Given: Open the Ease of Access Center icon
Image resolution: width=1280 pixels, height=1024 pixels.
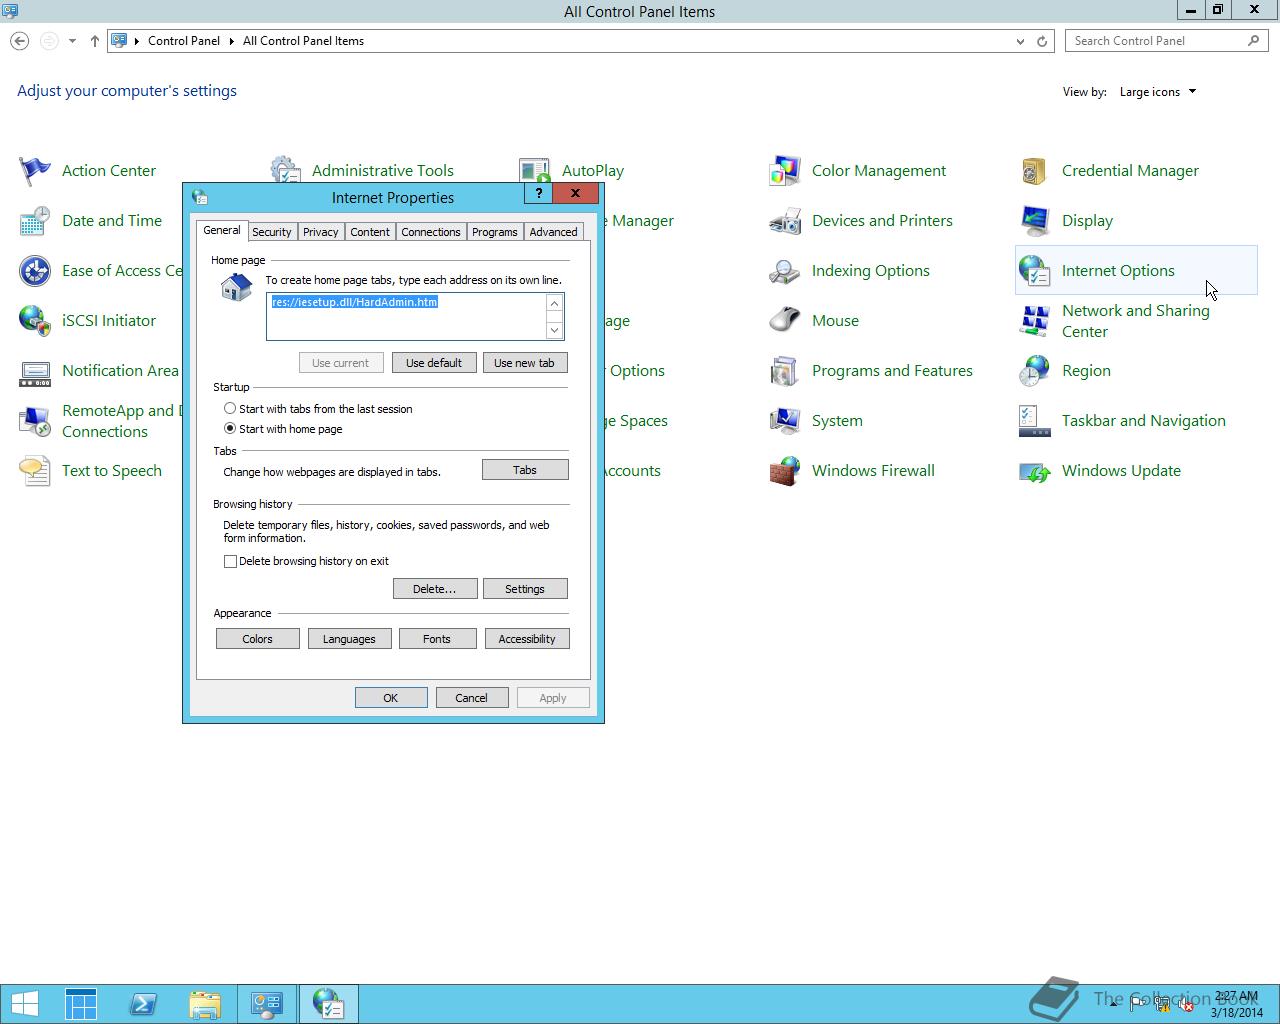Looking at the screenshot, I should pos(35,271).
